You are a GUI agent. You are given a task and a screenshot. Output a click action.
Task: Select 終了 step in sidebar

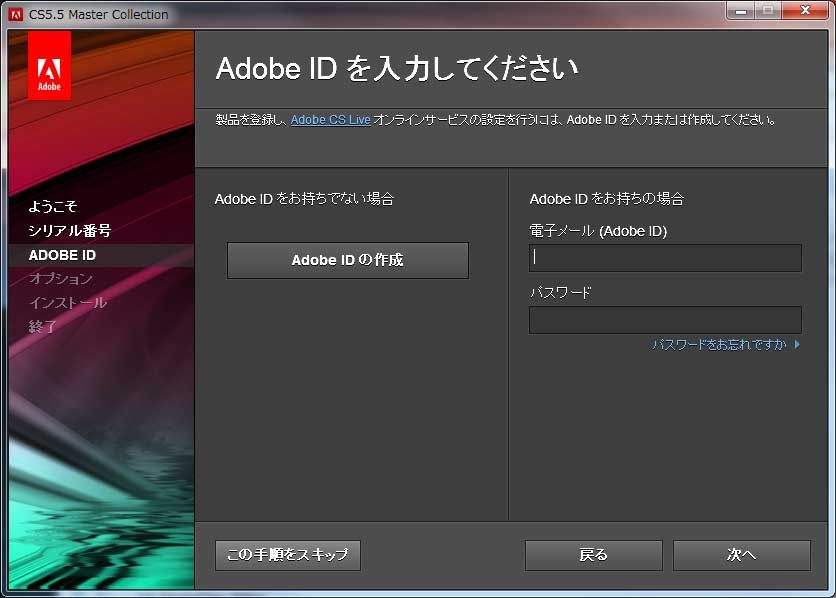(x=43, y=326)
